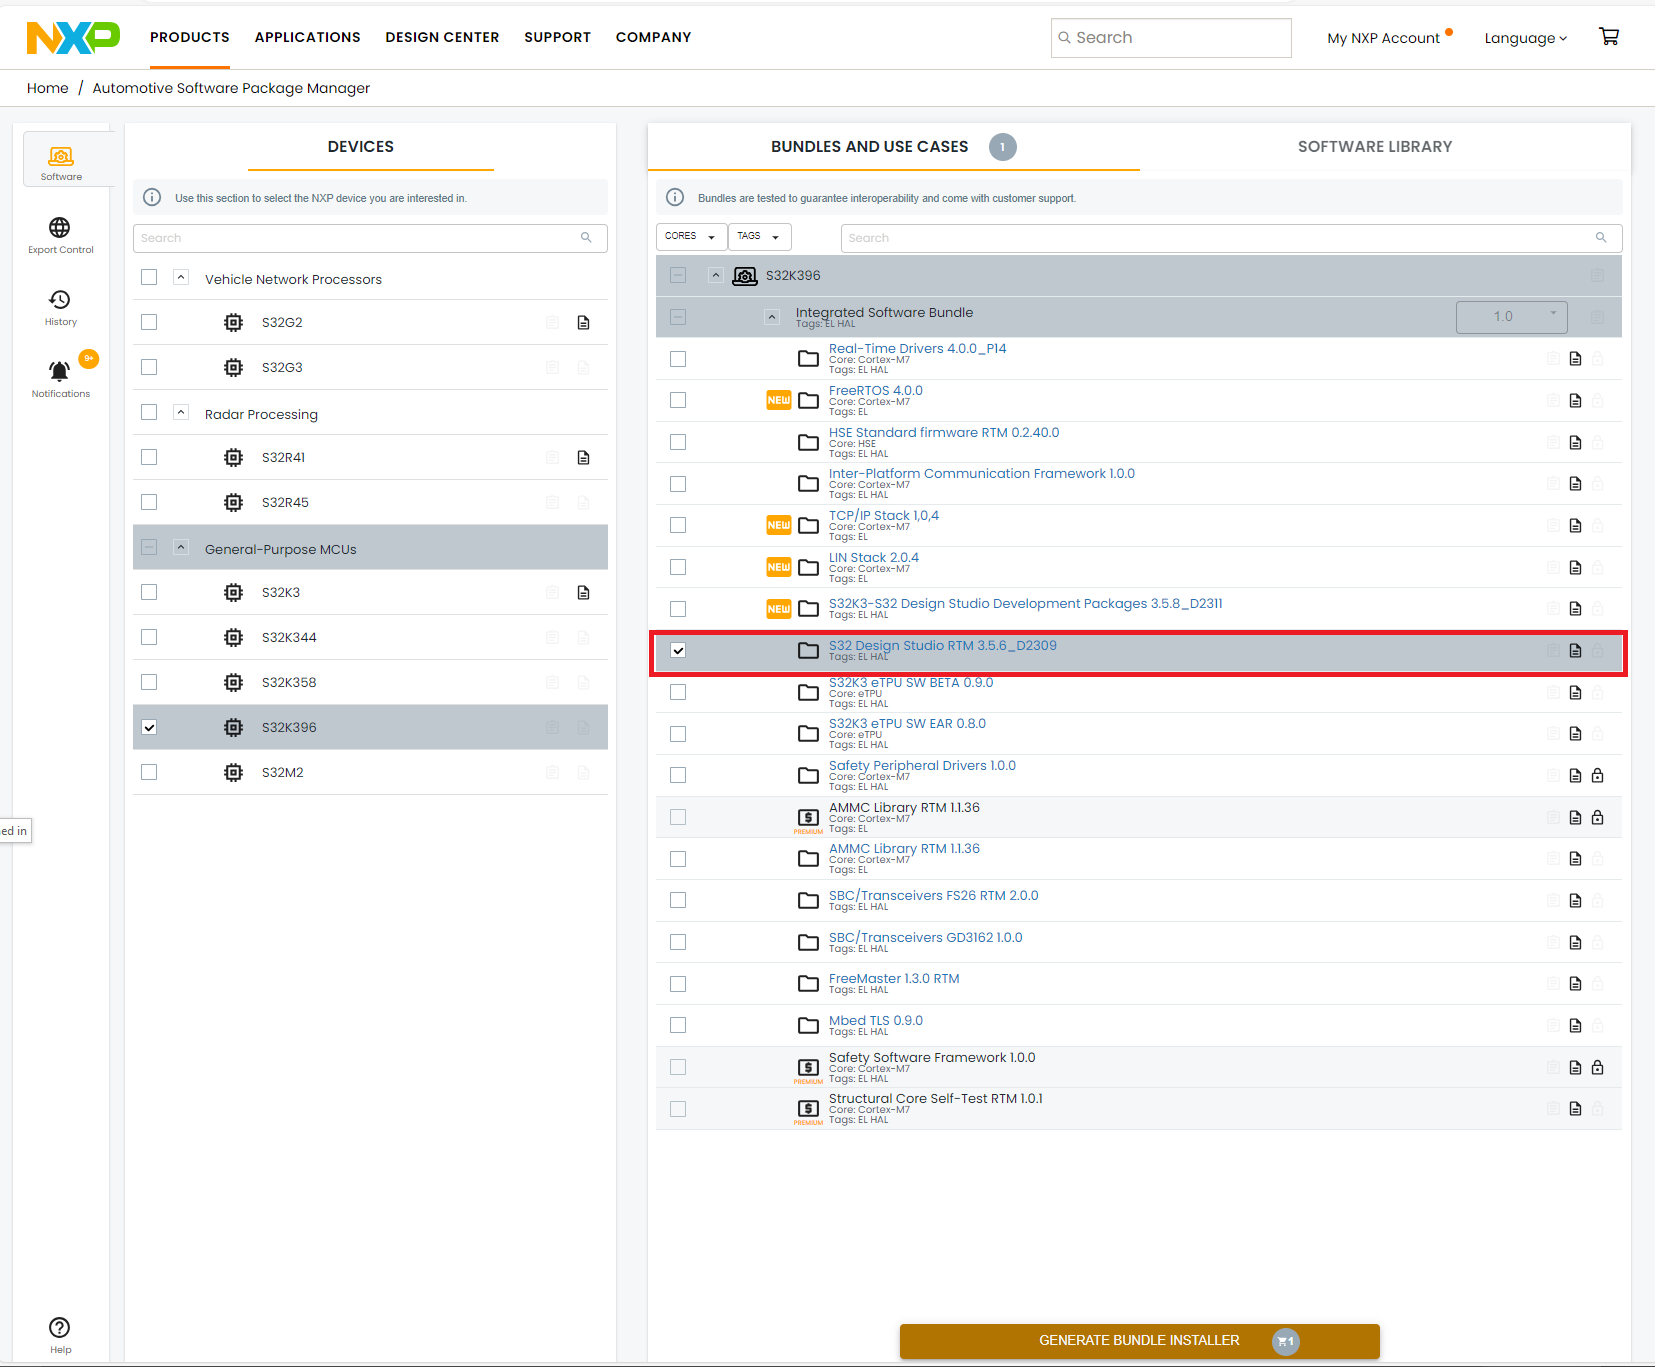Click lock icon for Safety Peripheral Drivers
1657x1367 pixels.
[x=1597, y=776]
